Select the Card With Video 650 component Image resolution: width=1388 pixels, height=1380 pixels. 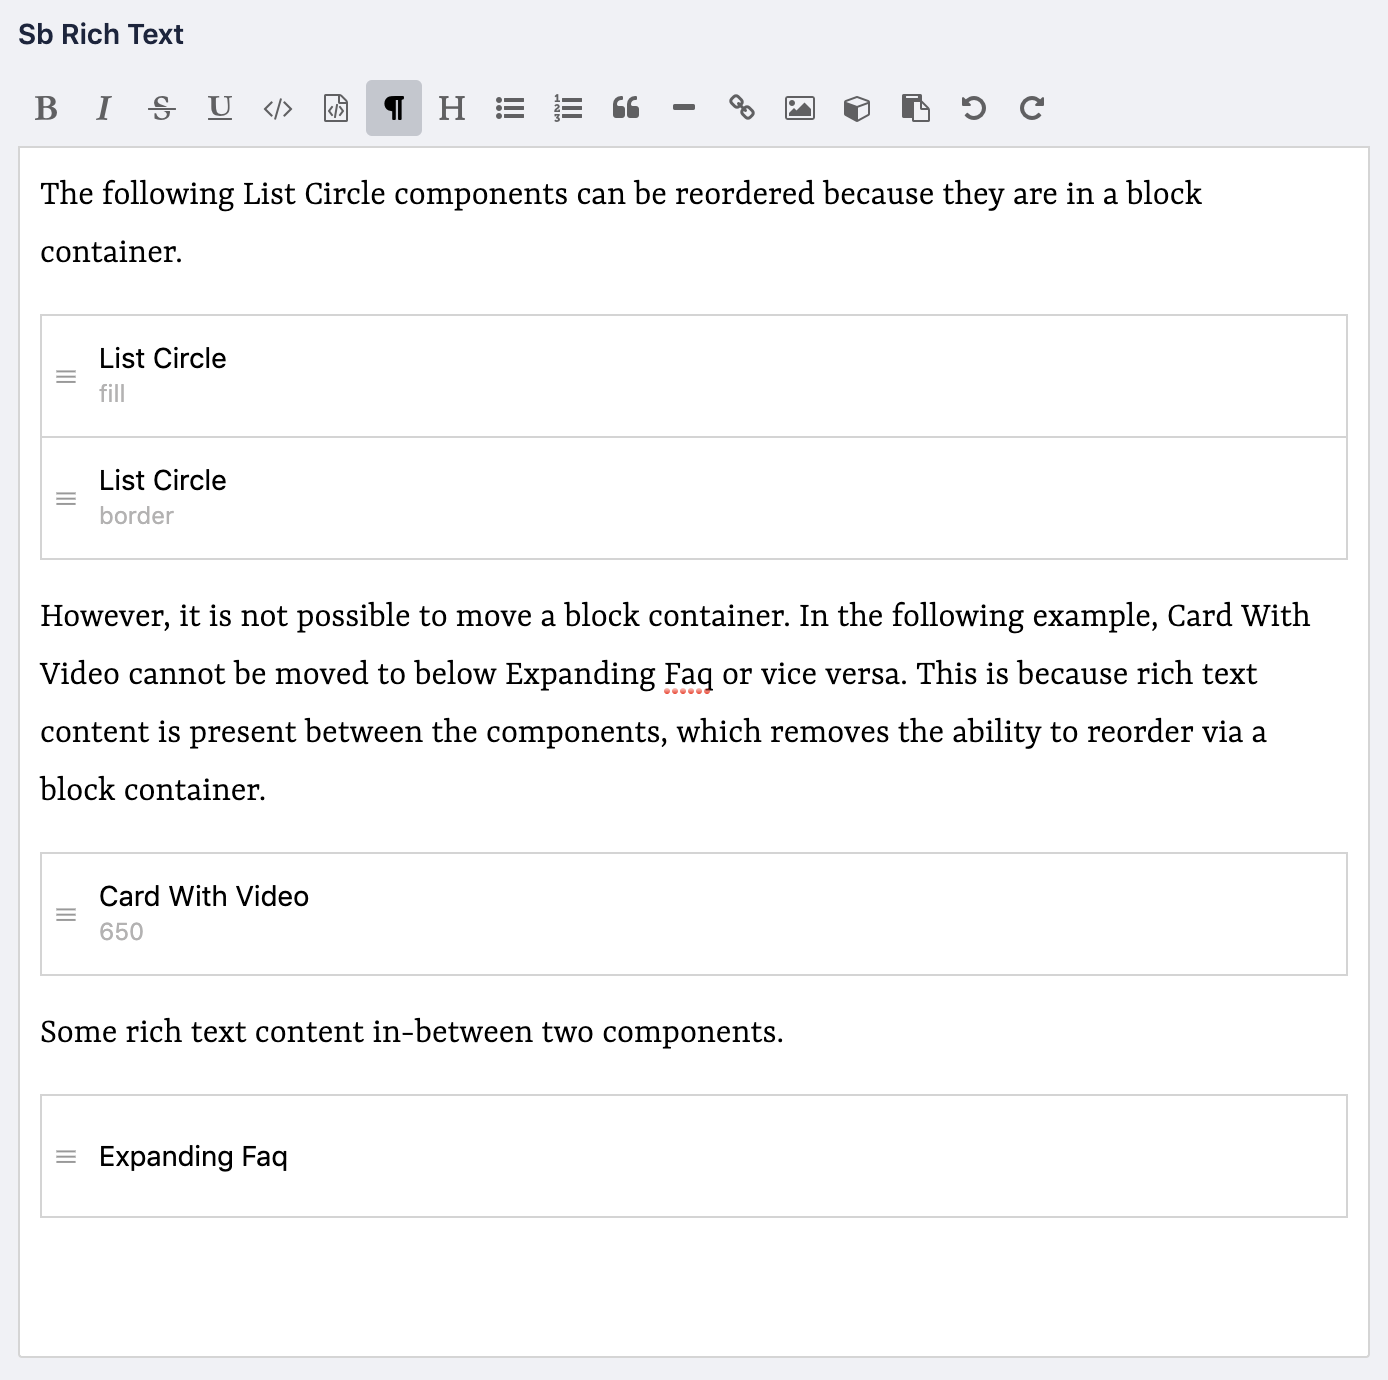pyautogui.click(x=694, y=913)
